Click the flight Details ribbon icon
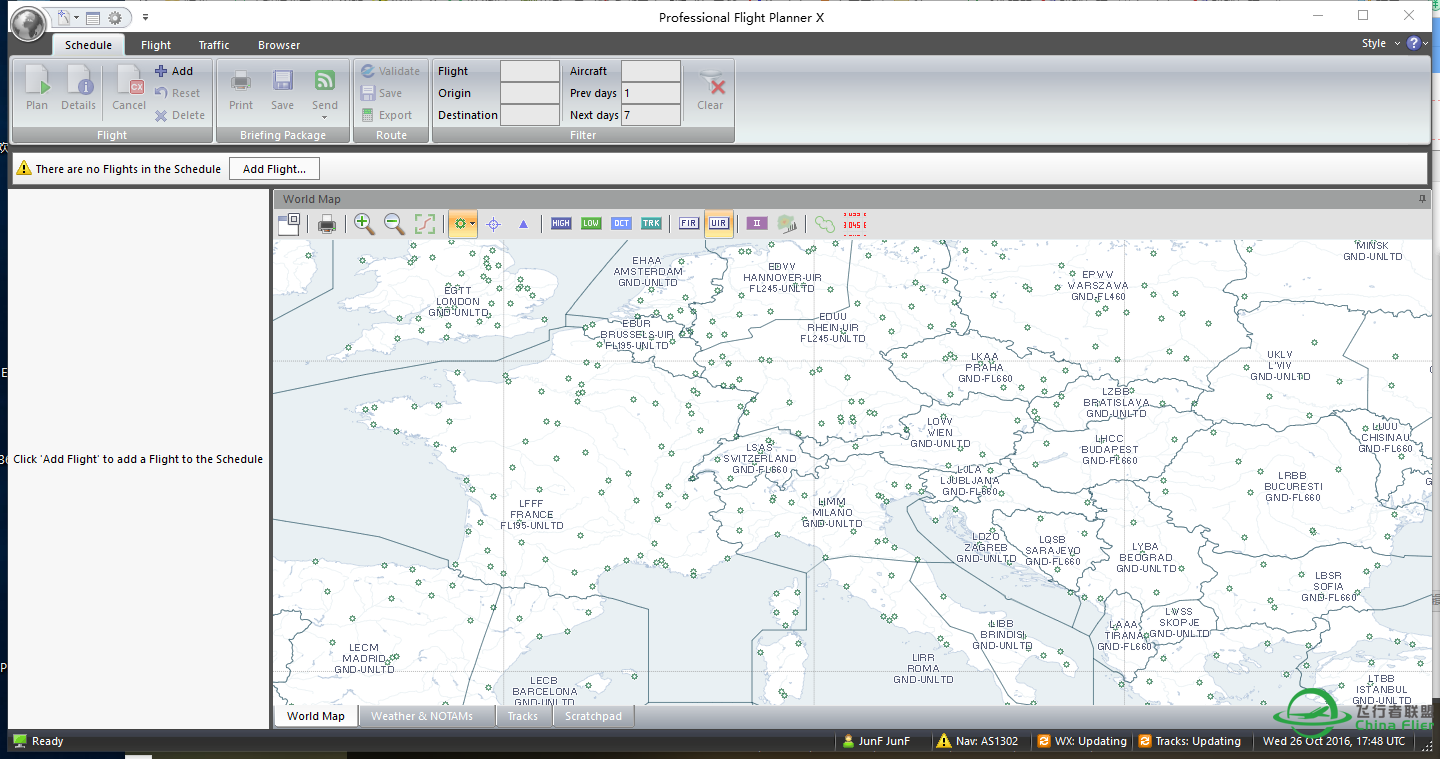The image size is (1440, 759). pos(78,87)
